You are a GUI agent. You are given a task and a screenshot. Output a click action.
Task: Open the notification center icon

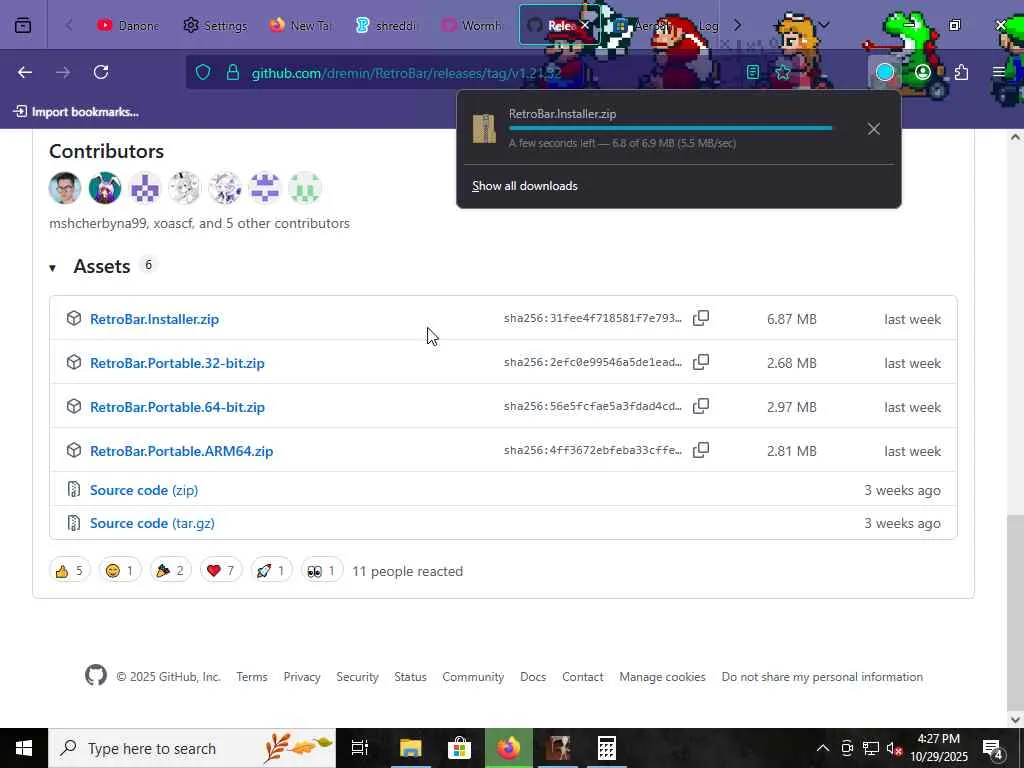pyautogui.click(x=993, y=748)
